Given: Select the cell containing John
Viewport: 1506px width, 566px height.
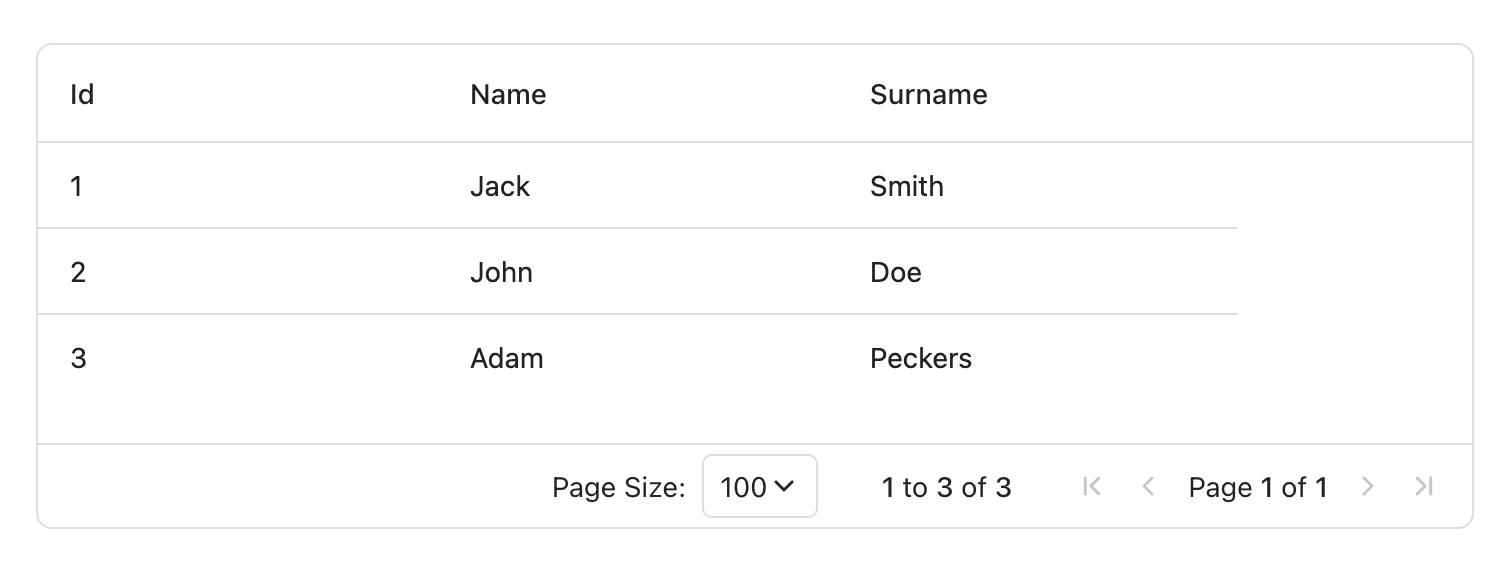Looking at the screenshot, I should (x=638, y=272).
